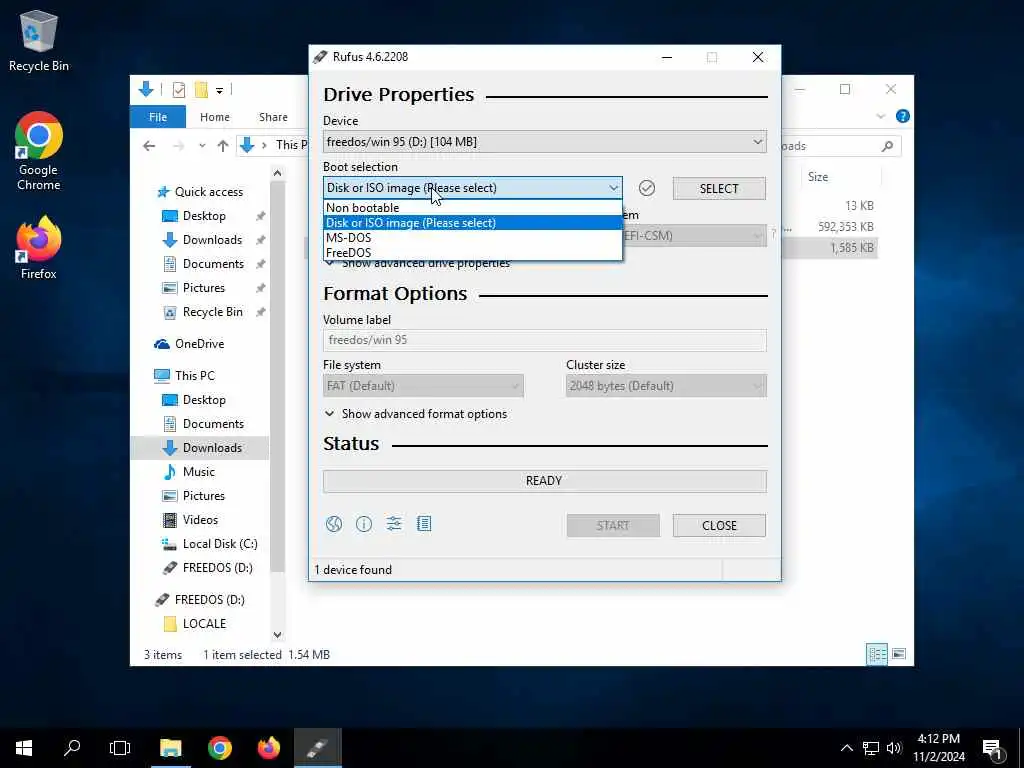Choose Disk or ISO image option
1024x768 pixels.
(473, 223)
